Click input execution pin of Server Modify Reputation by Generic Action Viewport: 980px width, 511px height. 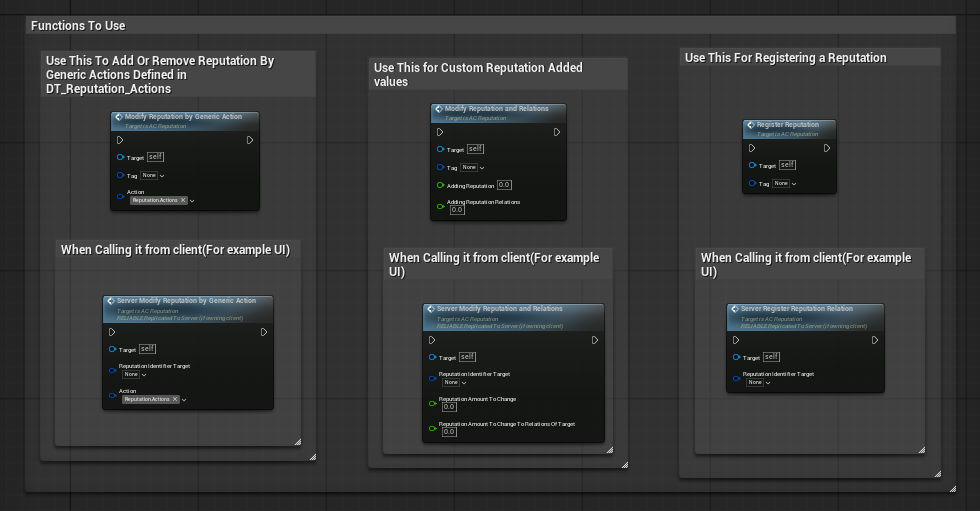click(x=112, y=332)
